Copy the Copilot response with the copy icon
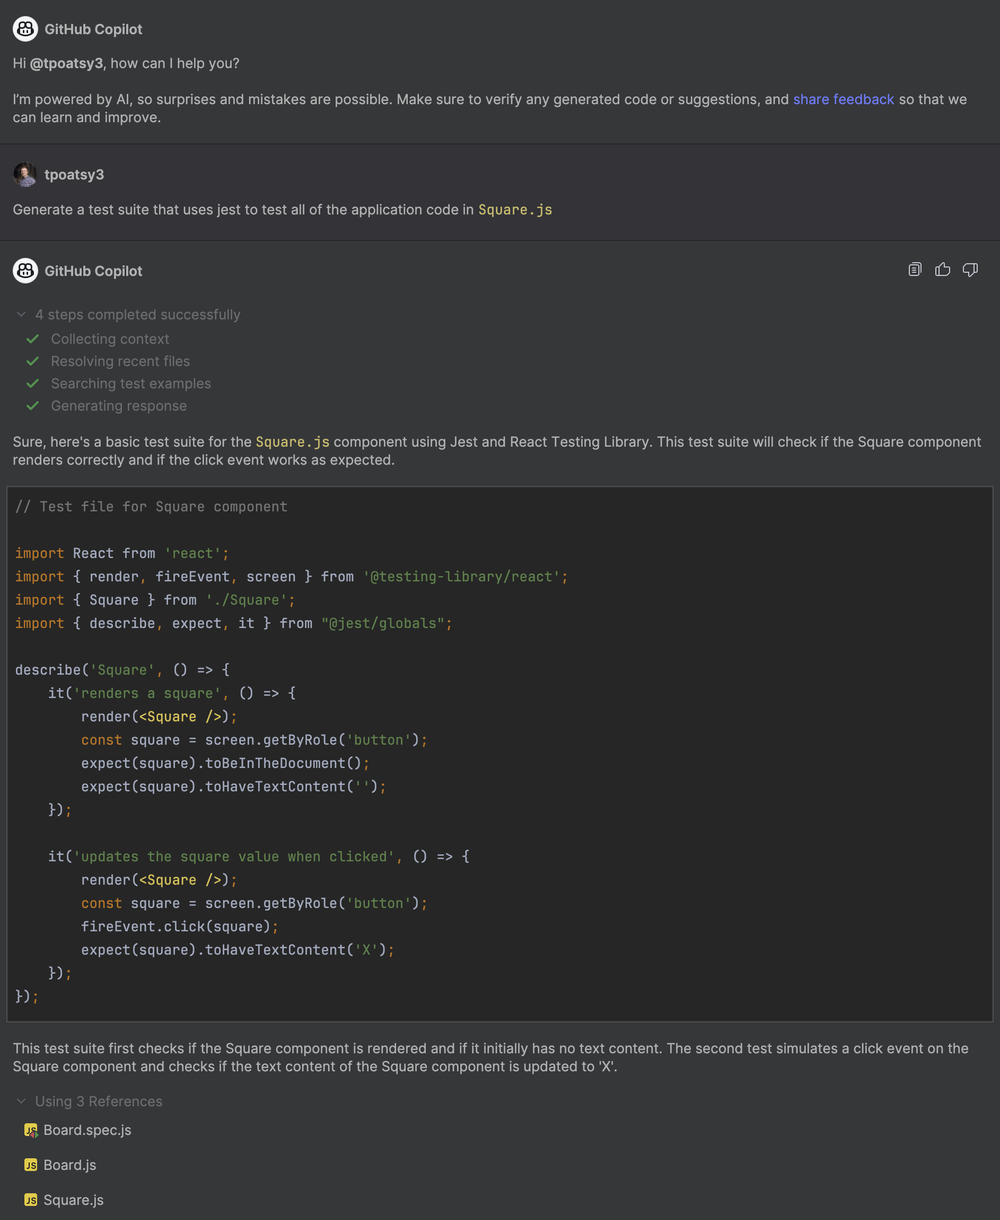 pos(914,270)
